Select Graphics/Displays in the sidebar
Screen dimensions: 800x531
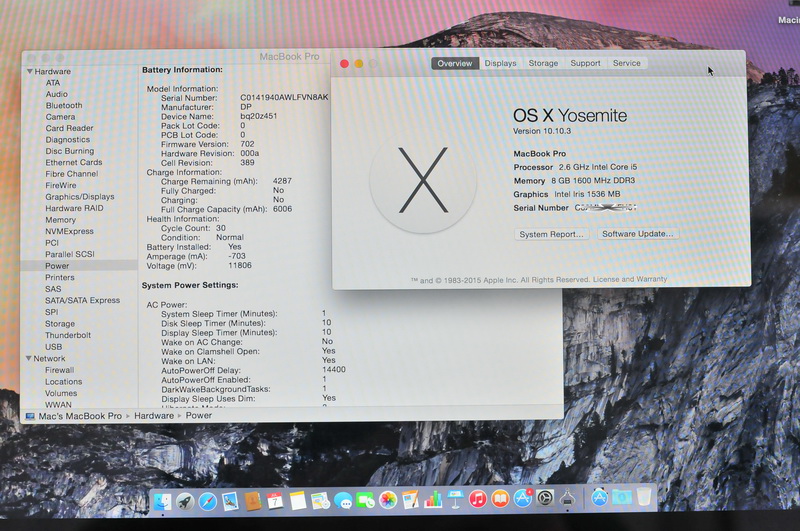tap(80, 197)
